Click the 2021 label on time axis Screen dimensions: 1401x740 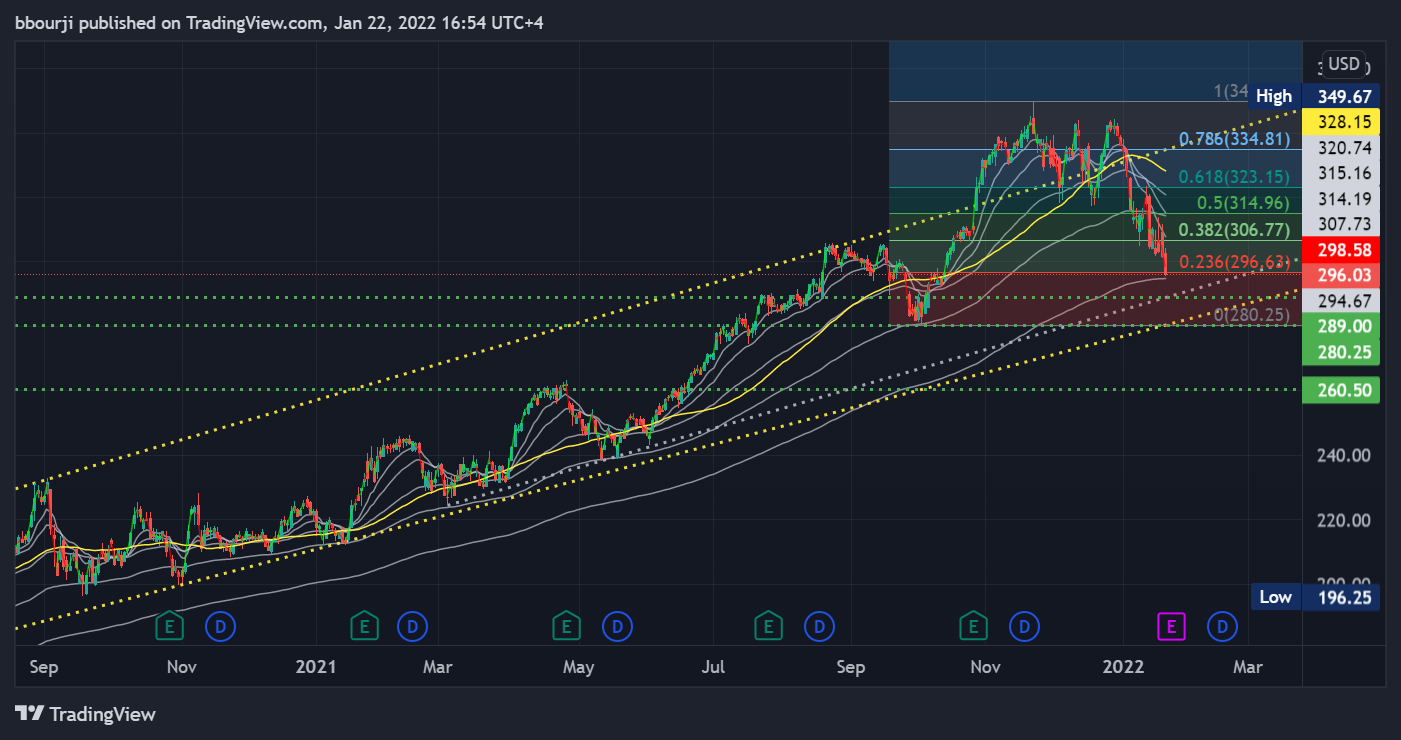coord(318,666)
